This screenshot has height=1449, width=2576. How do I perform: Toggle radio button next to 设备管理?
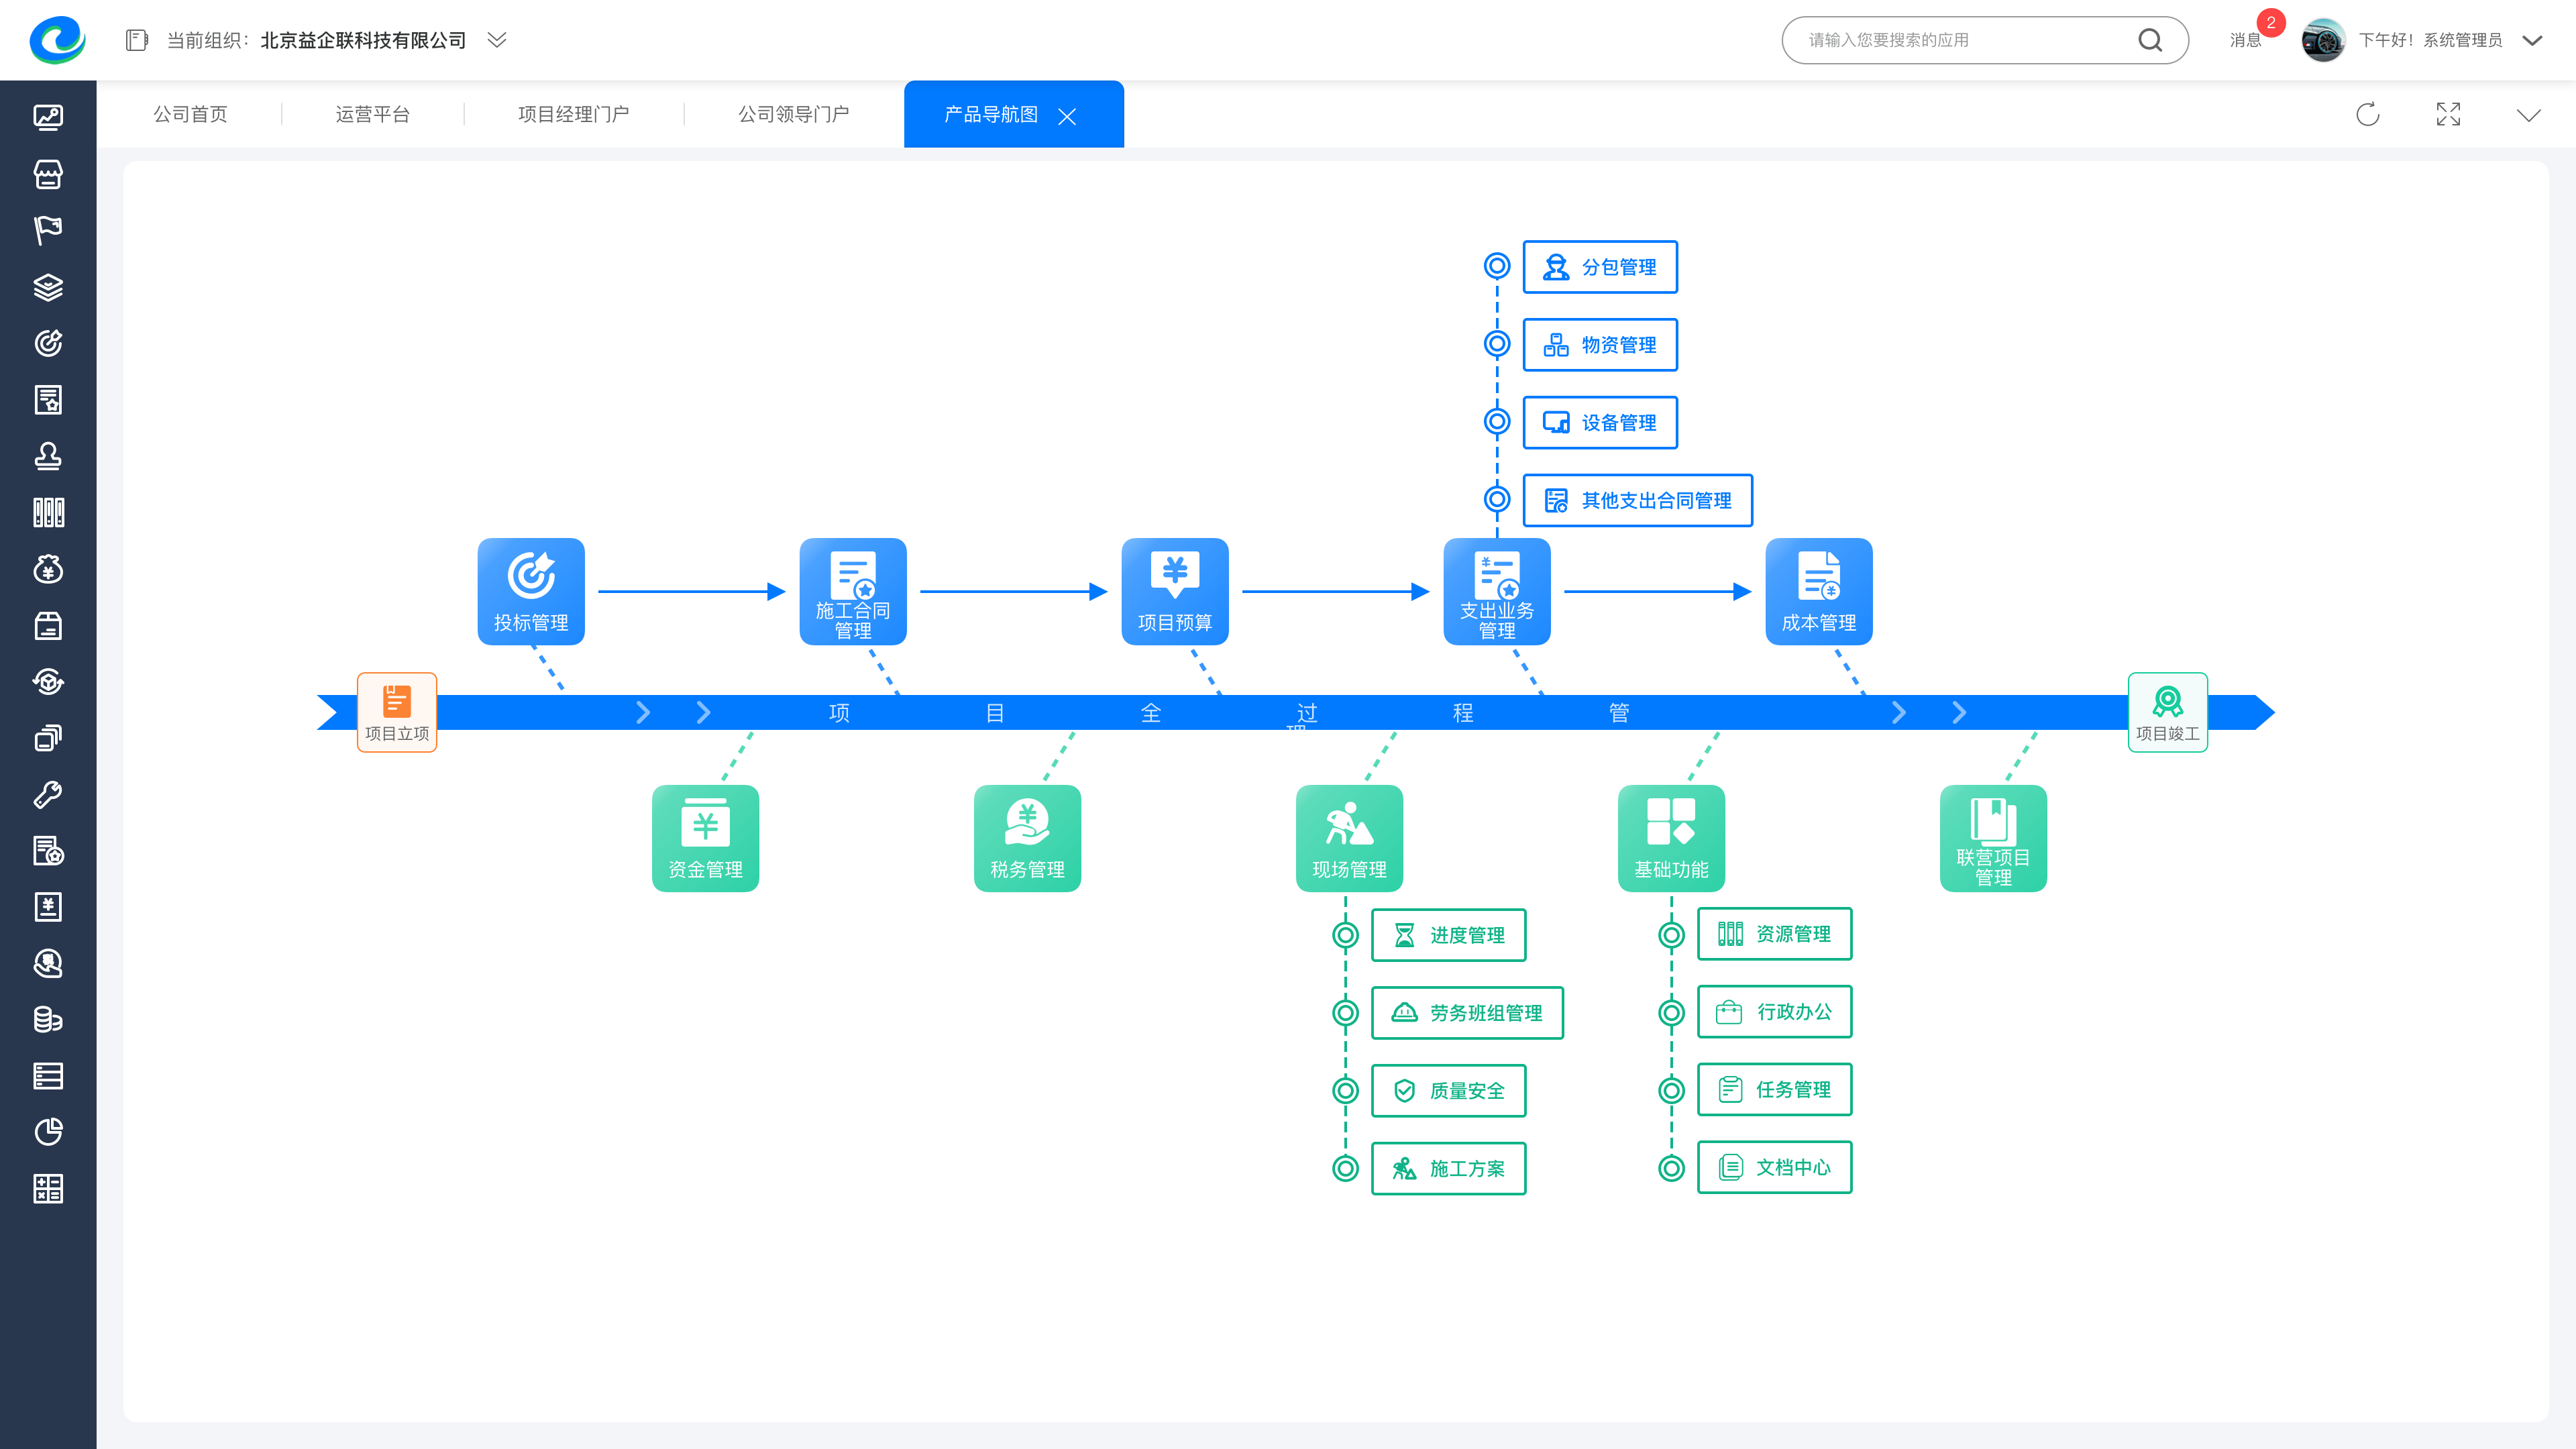tap(1497, 421)
